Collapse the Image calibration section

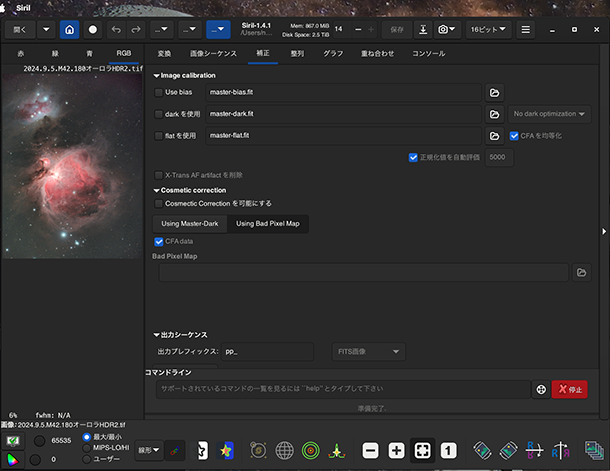coord(156,75)
